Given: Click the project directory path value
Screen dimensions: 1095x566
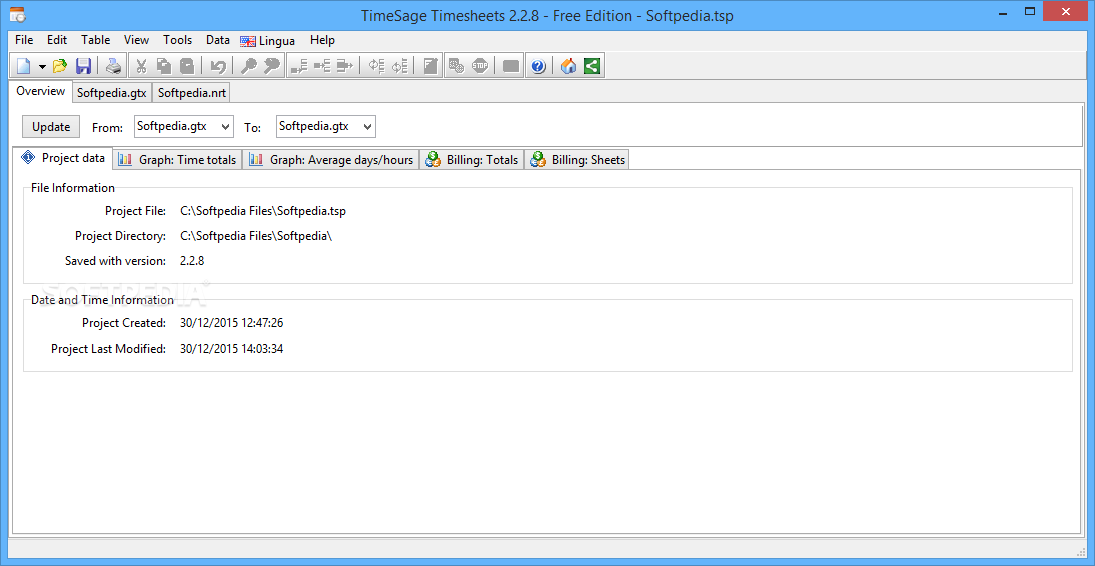Looking at the screenshot, I should coord(256,235).
